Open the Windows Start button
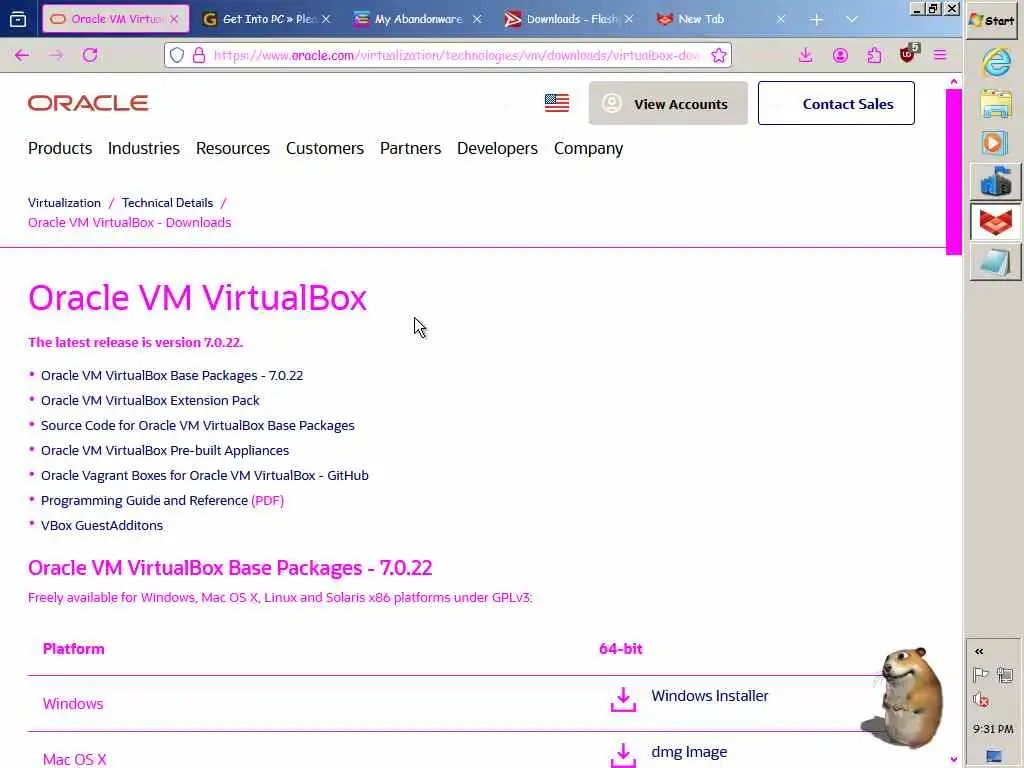Image resolution: width=1024 pixels, height=768 pixels. [991, 20]
